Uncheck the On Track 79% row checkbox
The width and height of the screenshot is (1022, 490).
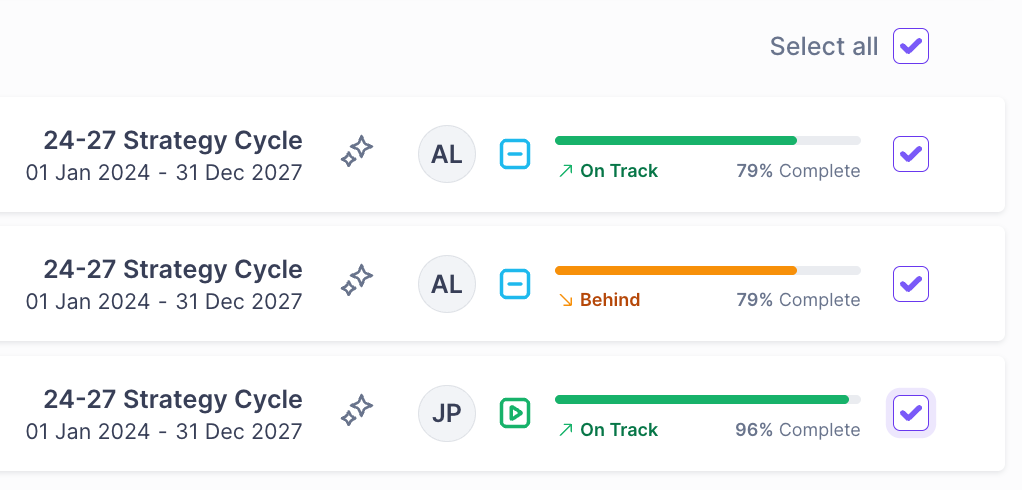click(911, 154)
